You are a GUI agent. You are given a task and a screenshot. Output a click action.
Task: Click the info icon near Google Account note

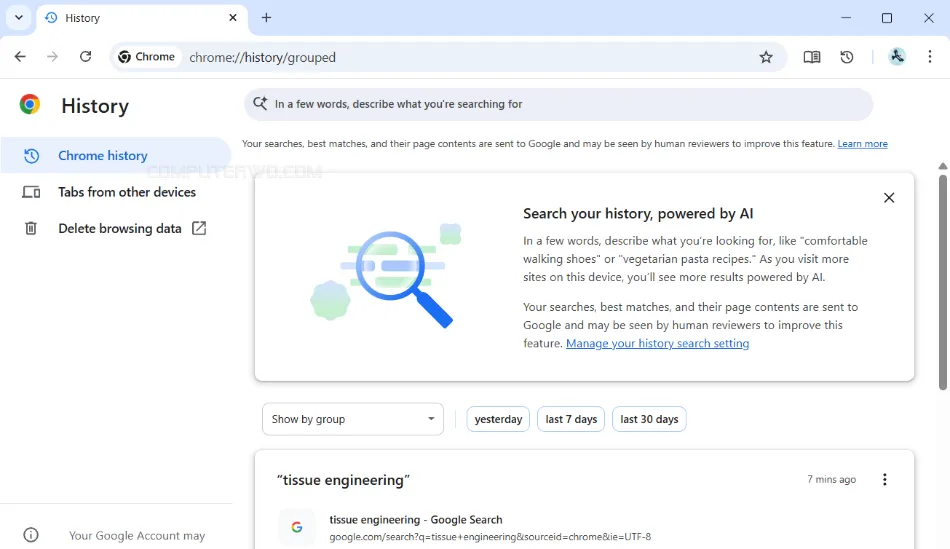(x=31, y=535)
